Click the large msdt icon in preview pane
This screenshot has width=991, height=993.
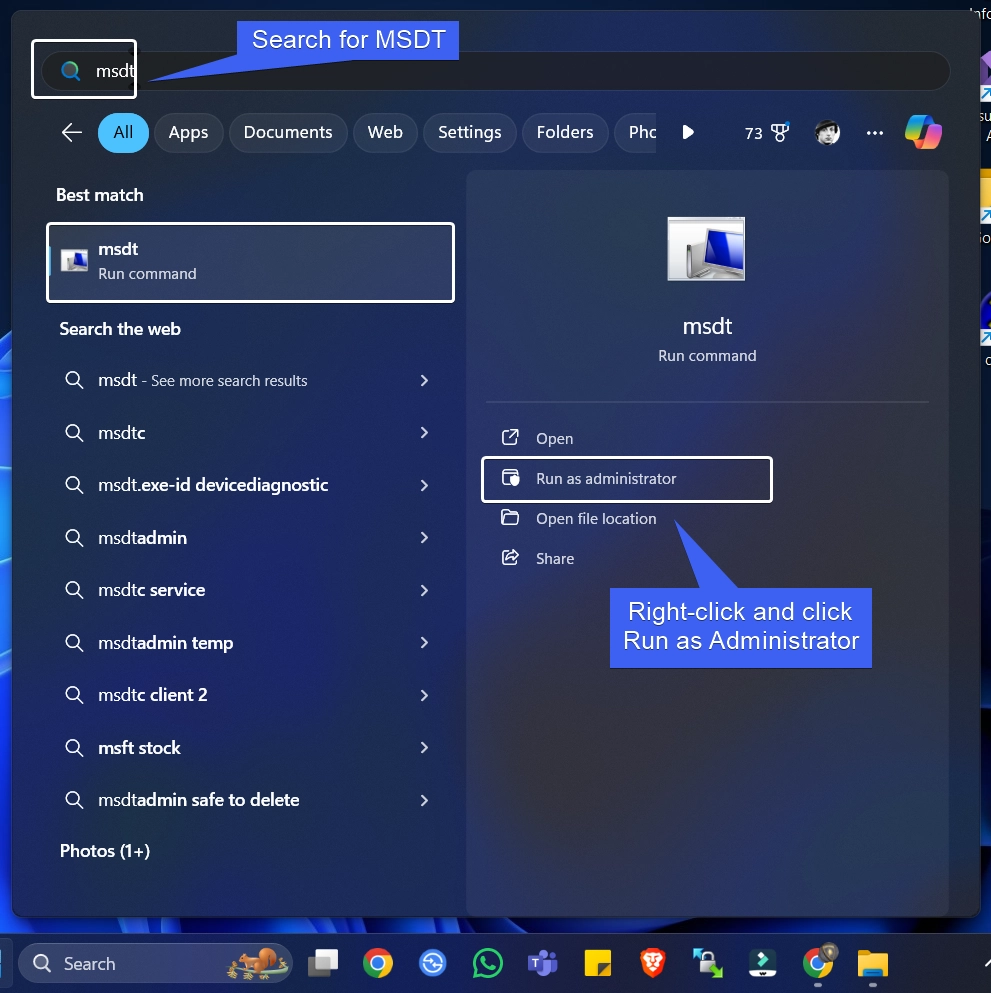(x=706, y=249)
